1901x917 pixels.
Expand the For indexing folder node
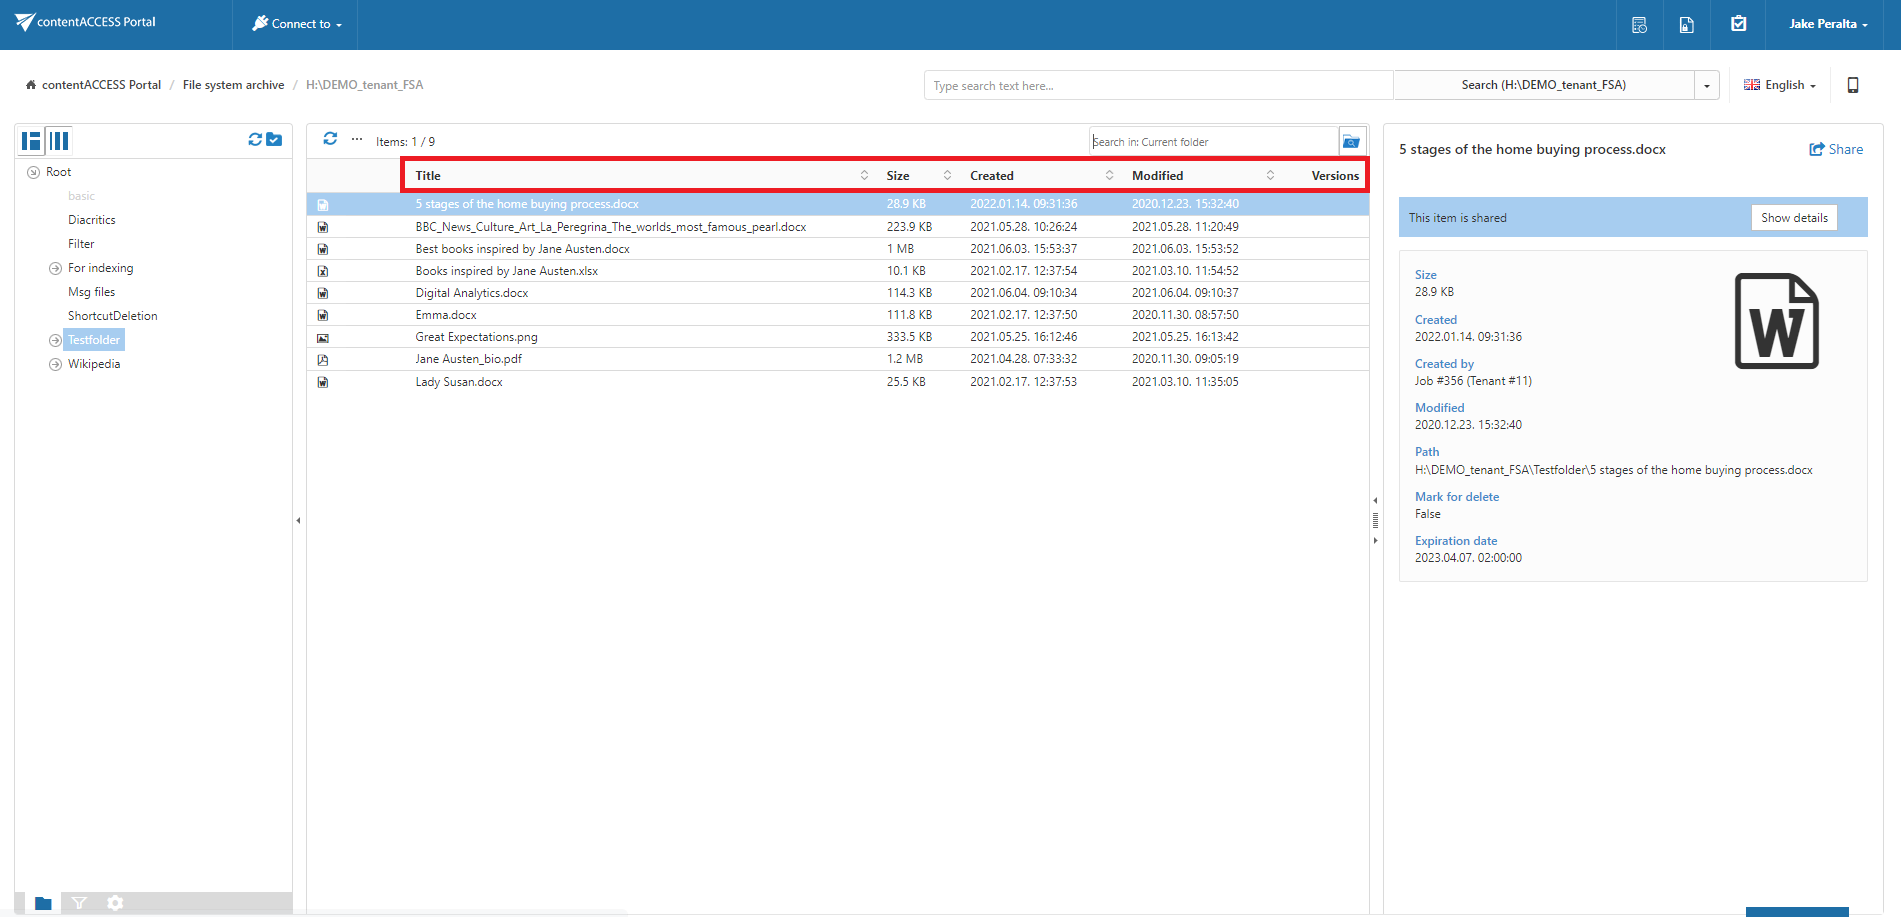click(55, 268)
